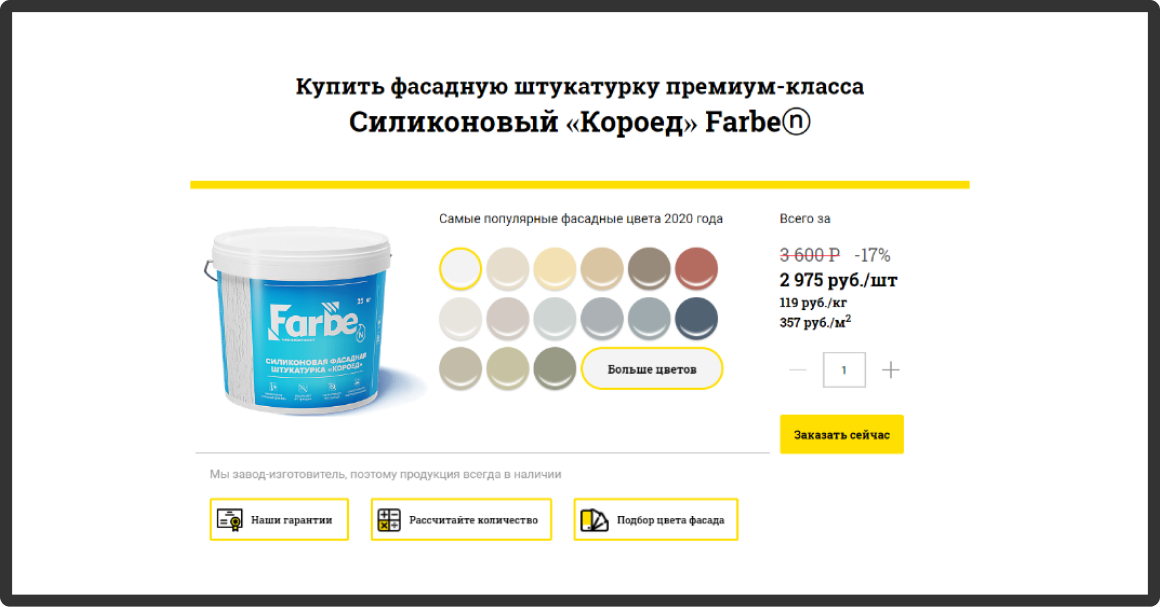Choose the terracotta red color swatch
The width and height of the screenshot is (1160, 607).
(696, 268)
